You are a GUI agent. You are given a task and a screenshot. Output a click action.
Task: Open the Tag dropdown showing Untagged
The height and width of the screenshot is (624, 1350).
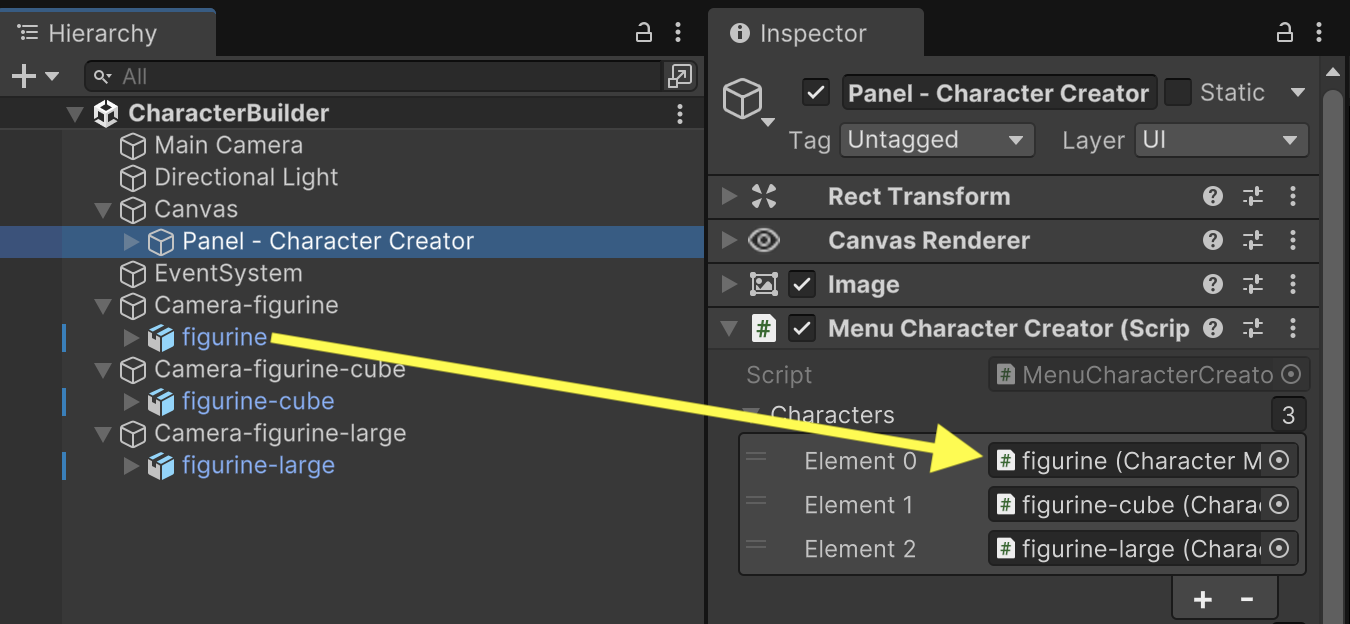pos(936,140)
